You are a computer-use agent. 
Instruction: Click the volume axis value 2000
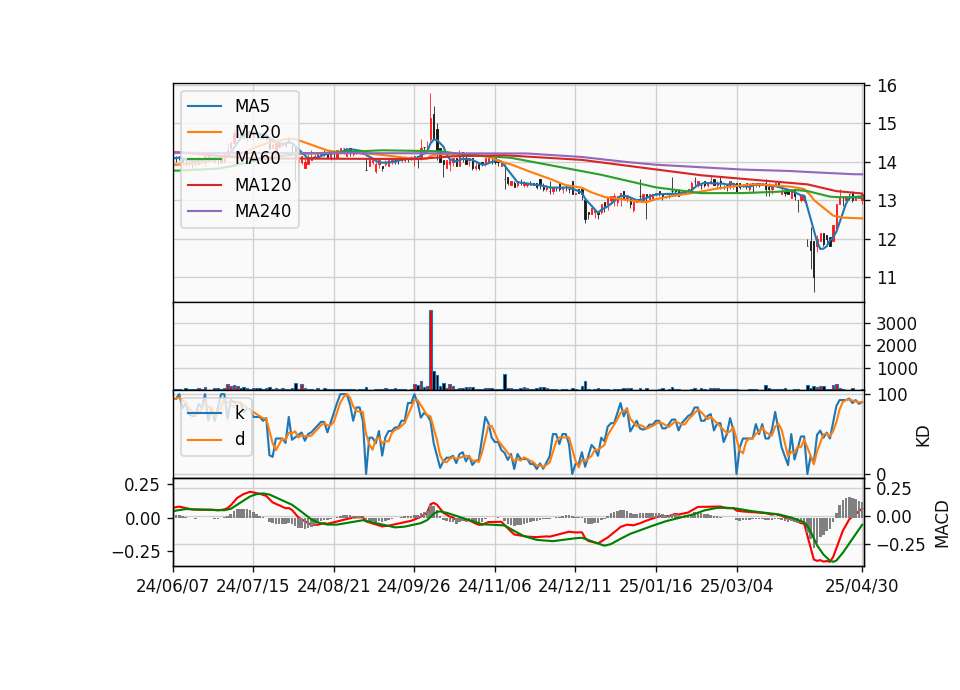click(896, 347)
